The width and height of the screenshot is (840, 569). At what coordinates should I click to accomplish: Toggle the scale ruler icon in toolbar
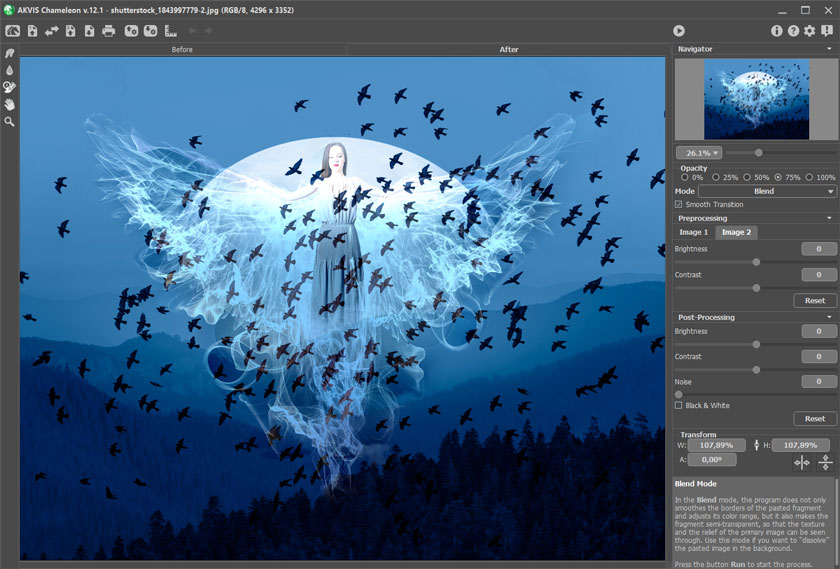[x=170, y=31]
